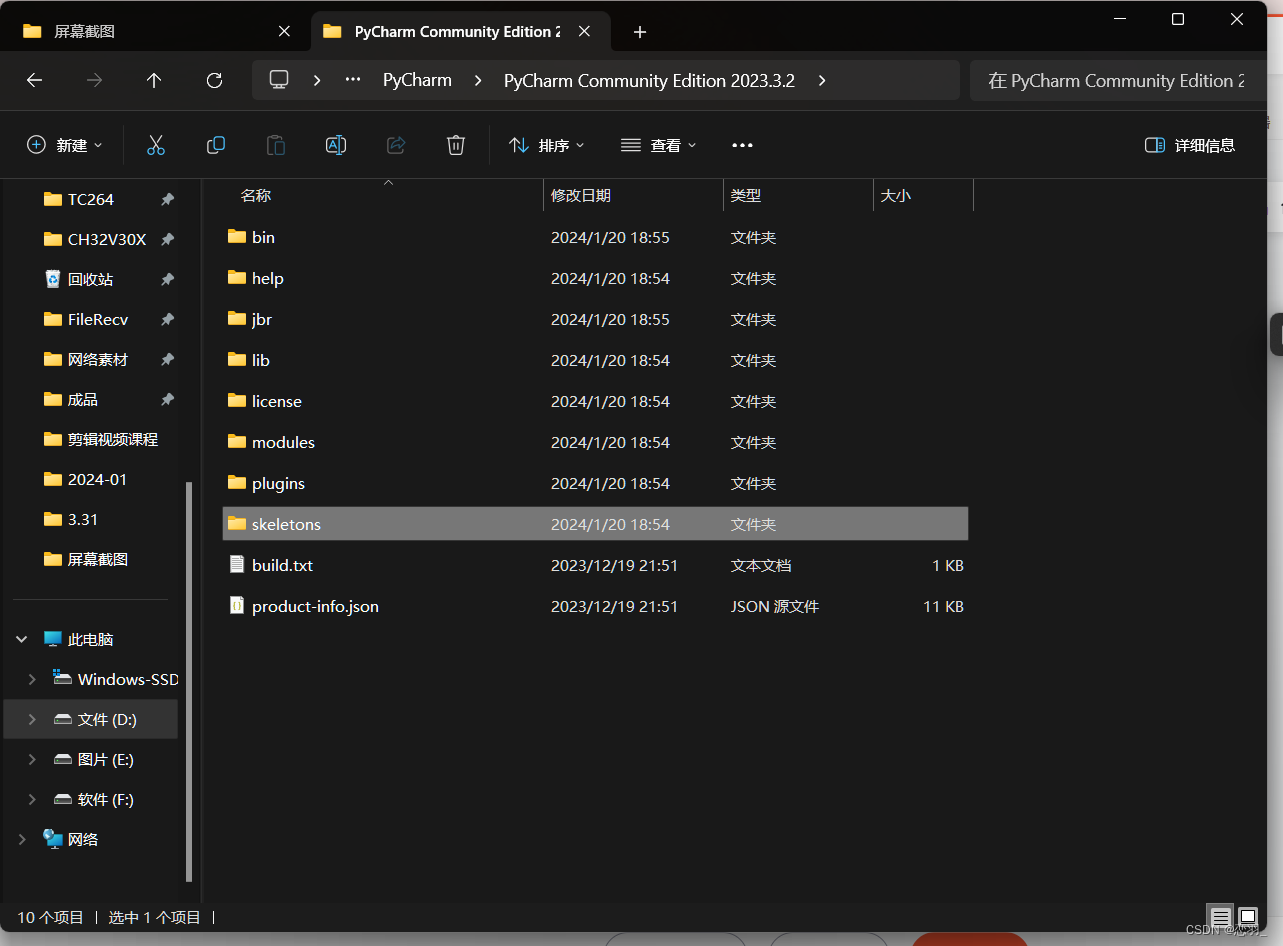Click PyCharm Community Edition 2023.3.2 breadcrumb
Viewport: 1283px width, 946px height.
tap(649, 80)
